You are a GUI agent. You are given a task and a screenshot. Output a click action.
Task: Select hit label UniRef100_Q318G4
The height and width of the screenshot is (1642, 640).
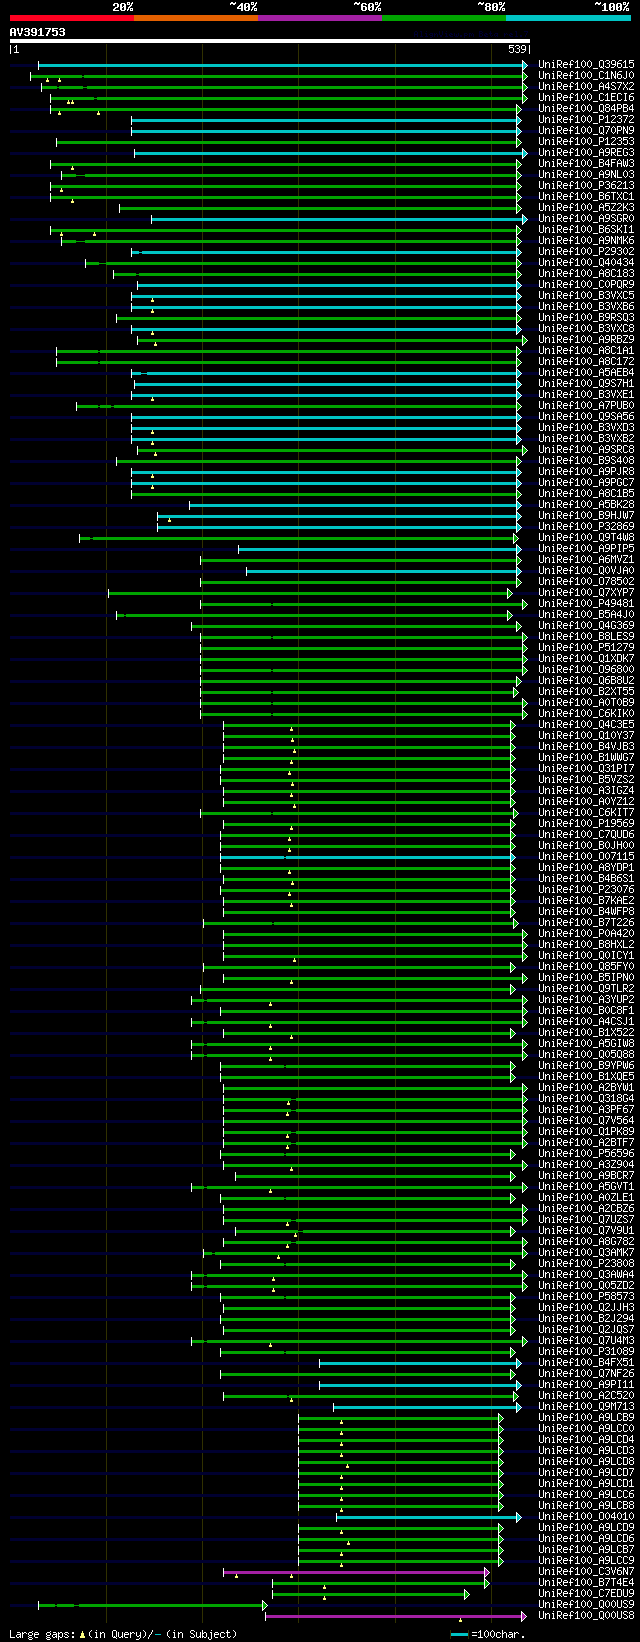586,1098
